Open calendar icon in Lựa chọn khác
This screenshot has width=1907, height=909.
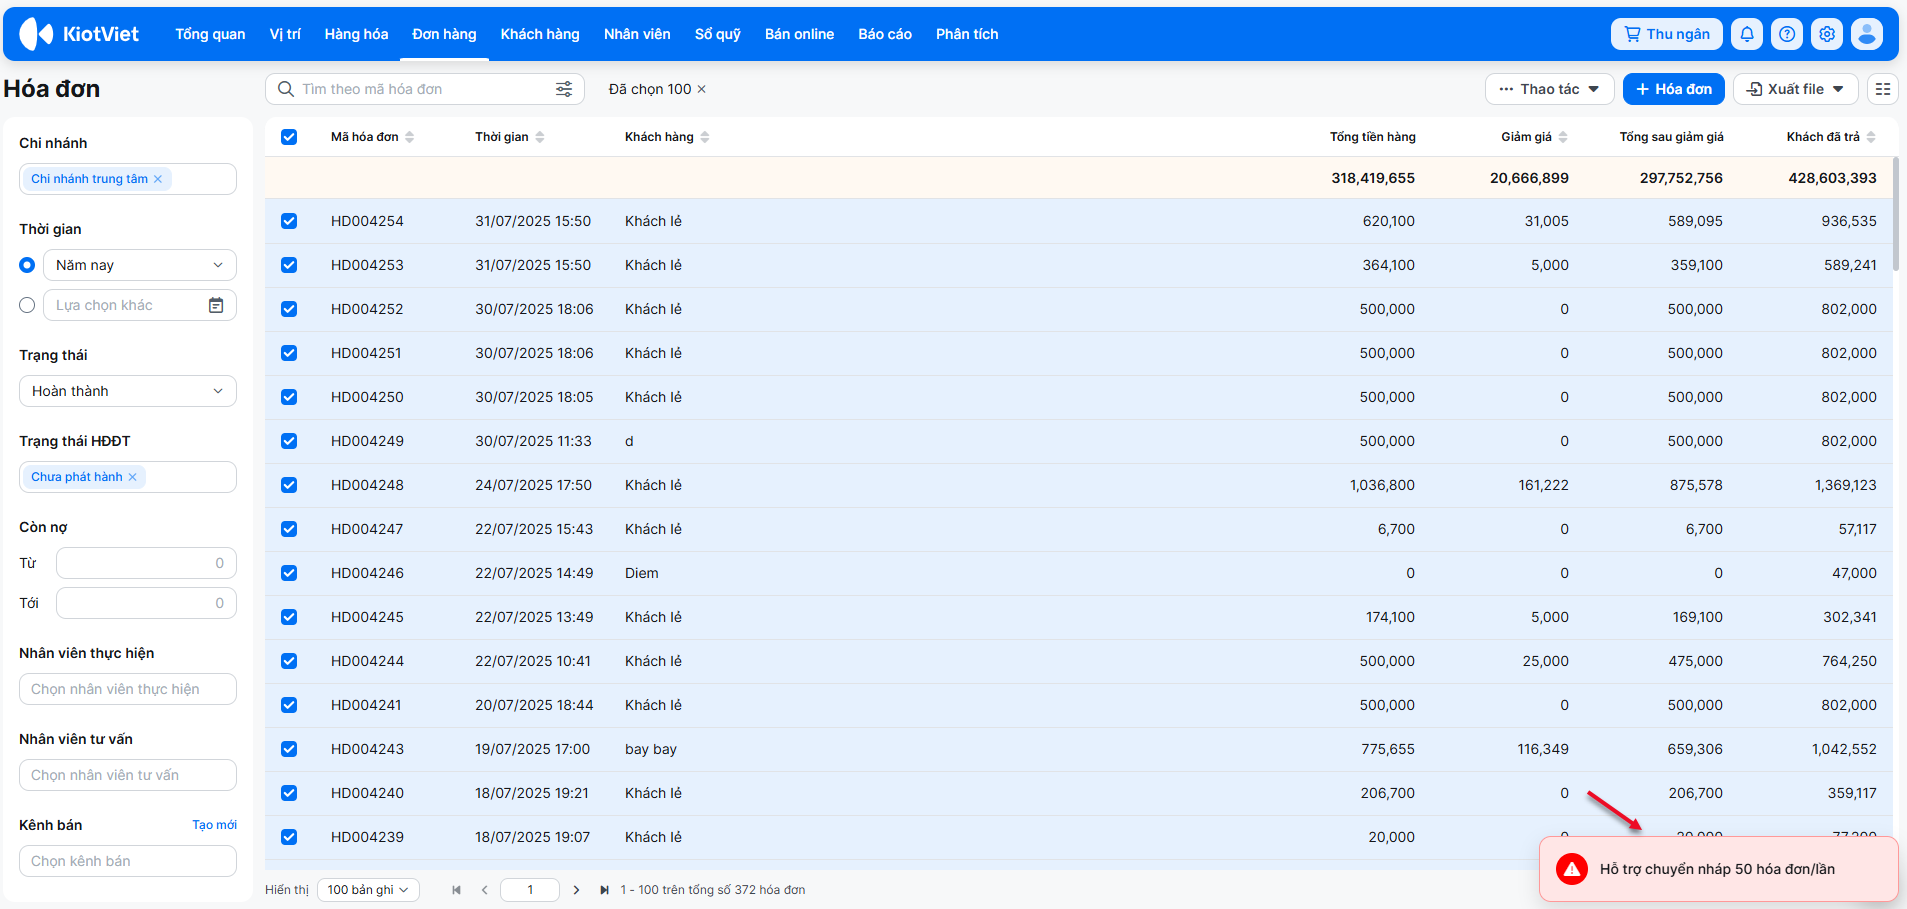point(216,305)
